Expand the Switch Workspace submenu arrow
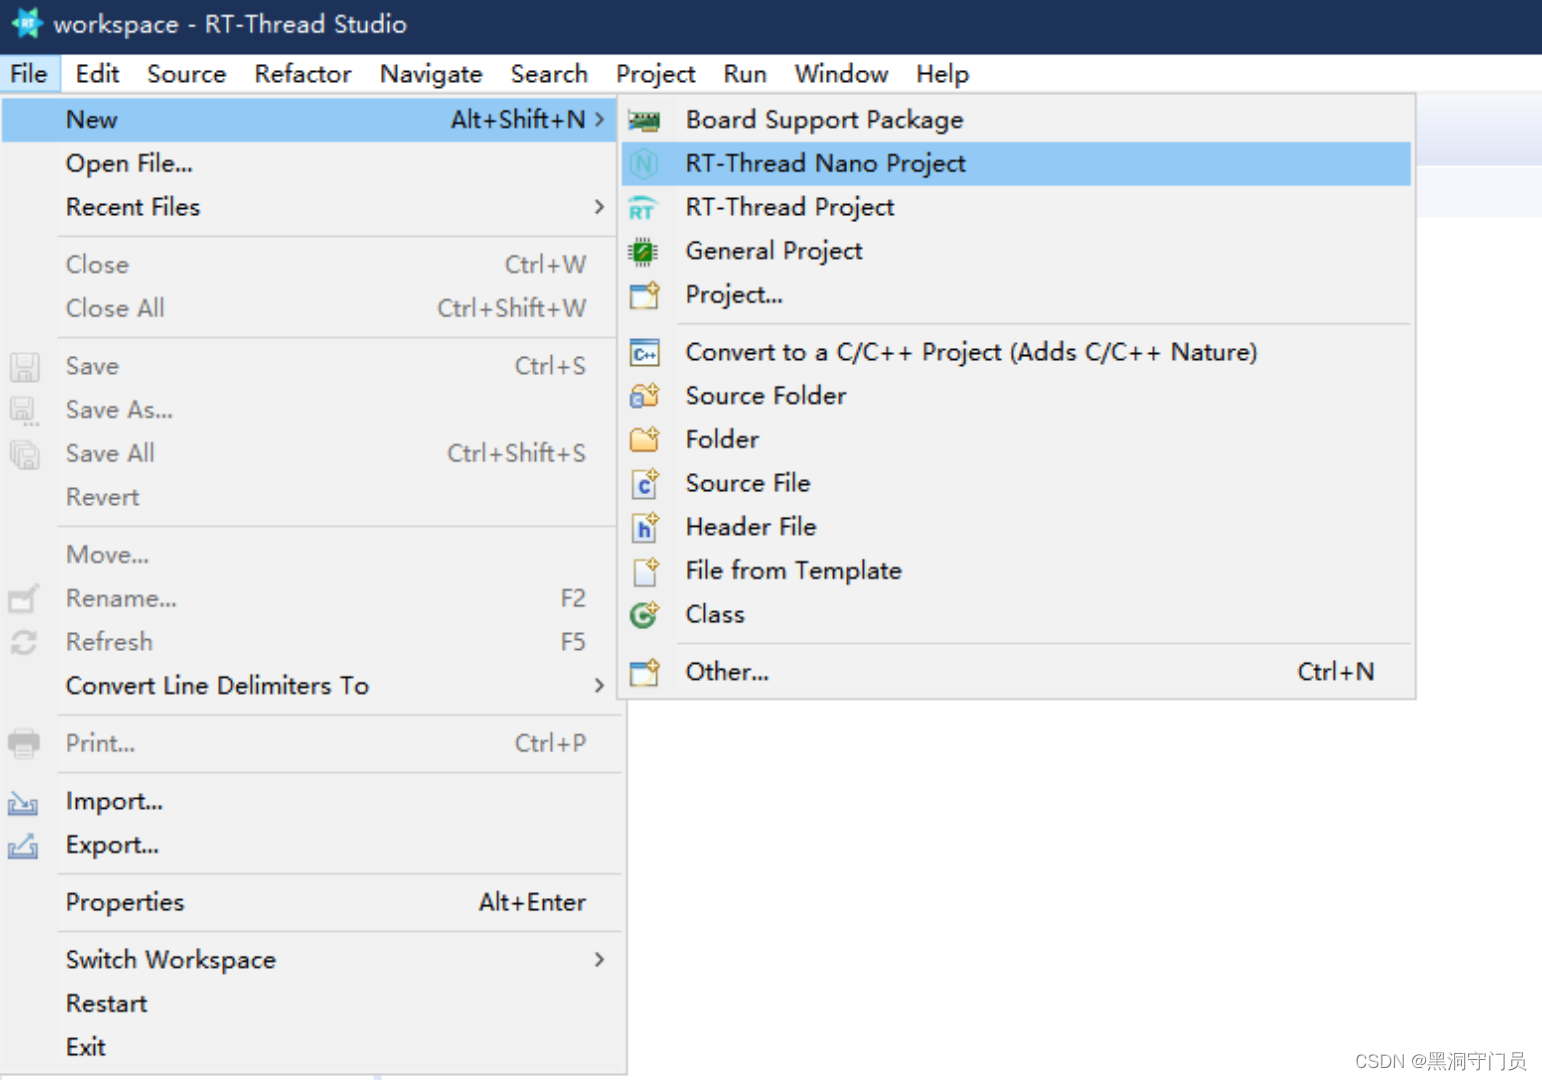Image resolution: width=1542 pixels, height=1080 pixels. [599, 959]
